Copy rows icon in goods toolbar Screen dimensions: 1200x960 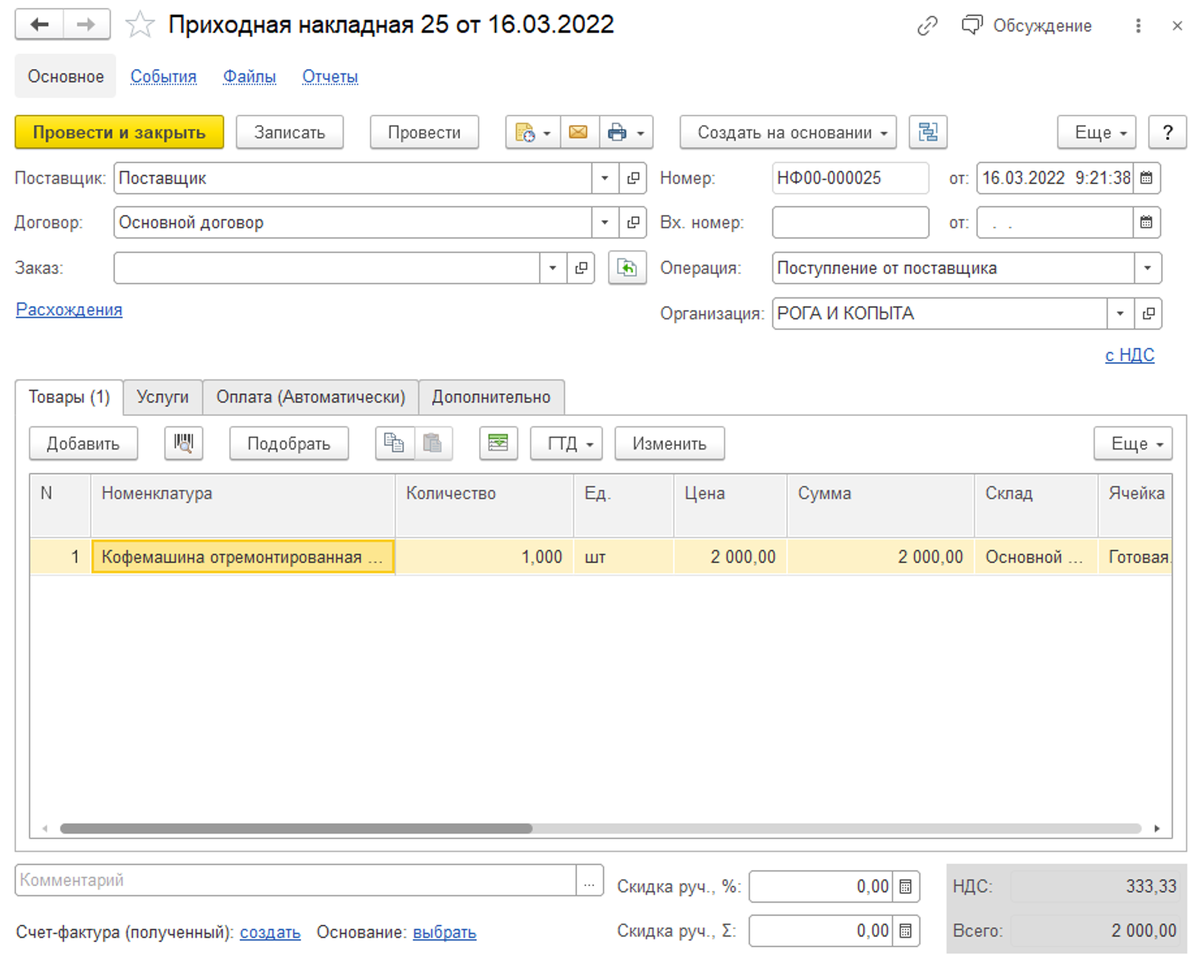(394, 444)
